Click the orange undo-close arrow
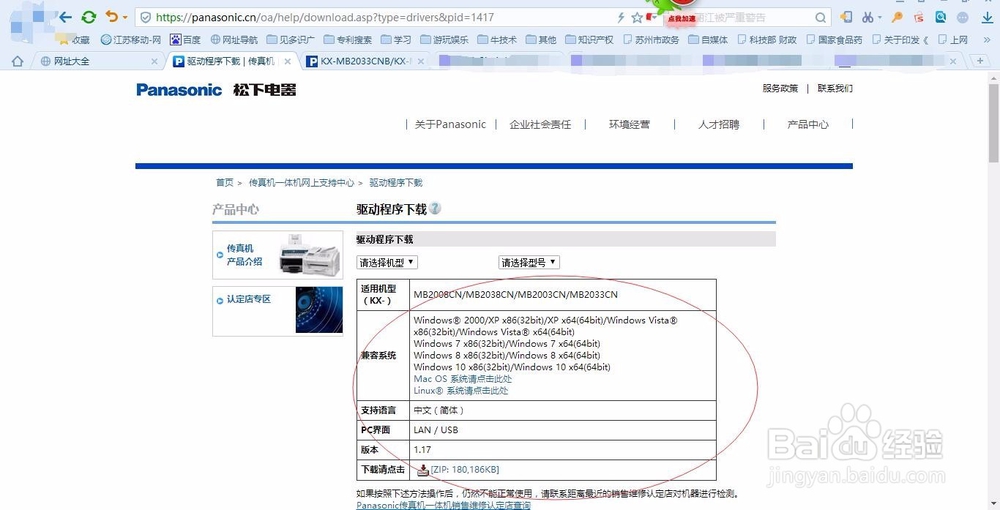The width and height of the screenshot is (1000, 510). click(x=112, y=17)
